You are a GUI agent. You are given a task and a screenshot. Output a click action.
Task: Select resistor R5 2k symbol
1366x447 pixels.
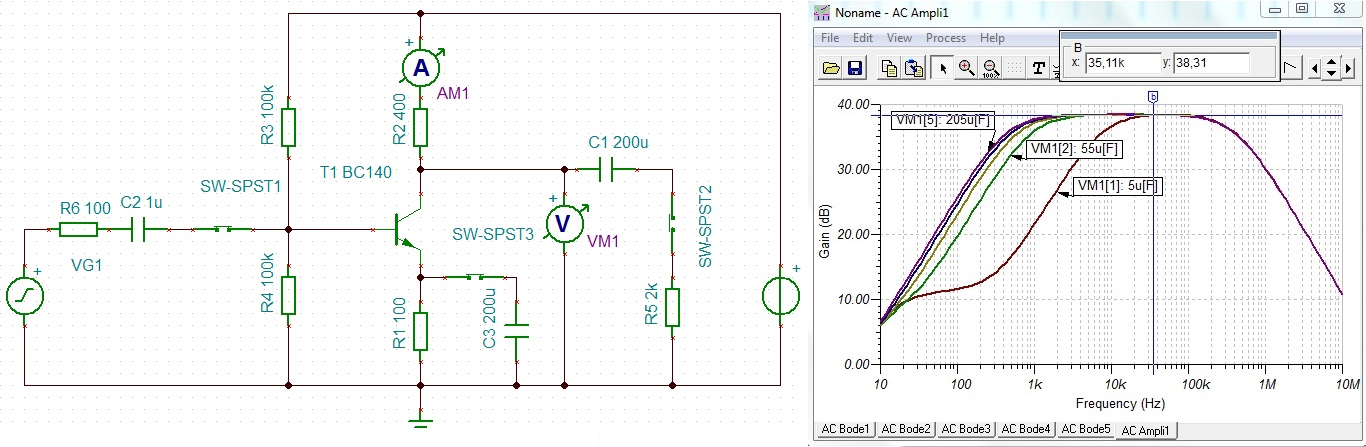[x=673, y=307]
